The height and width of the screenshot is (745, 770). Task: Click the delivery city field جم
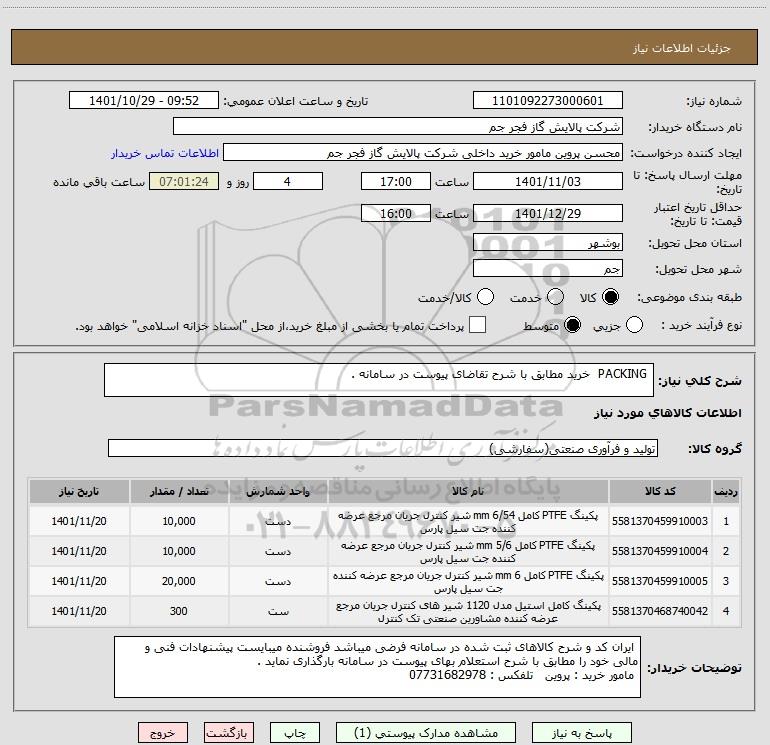[x=548, y=268]
